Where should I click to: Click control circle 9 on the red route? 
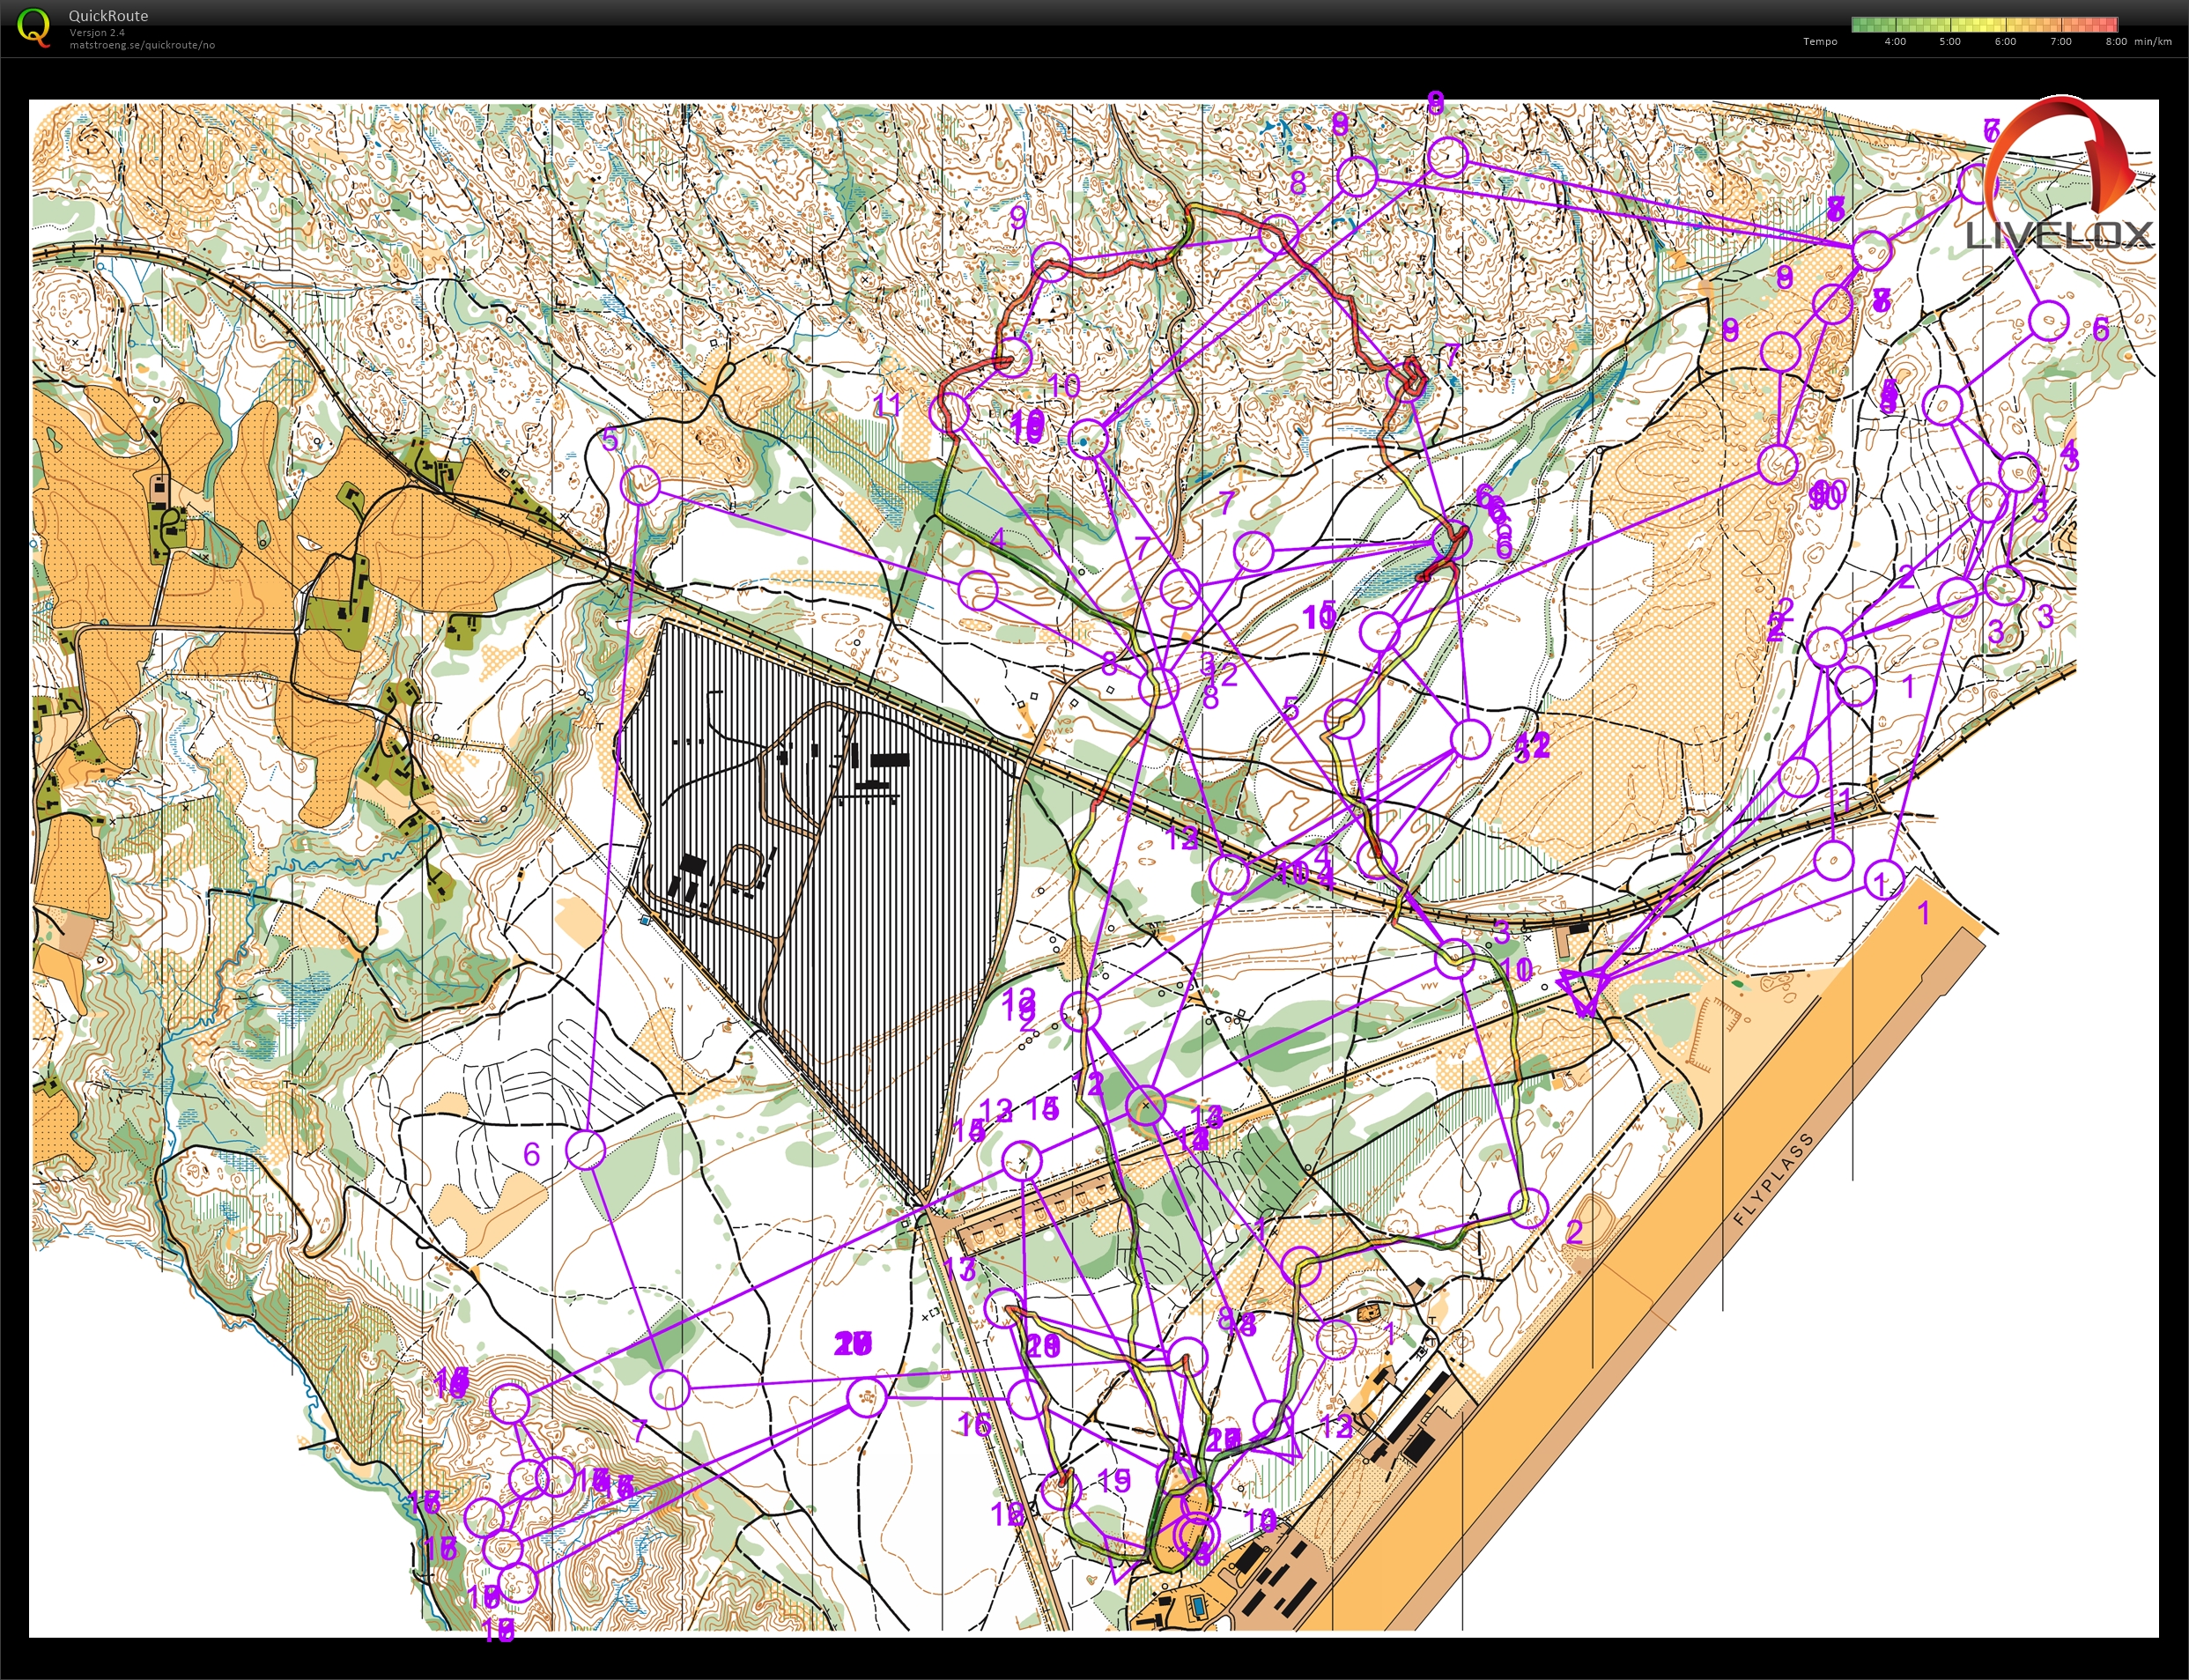tap(1050, 262)
